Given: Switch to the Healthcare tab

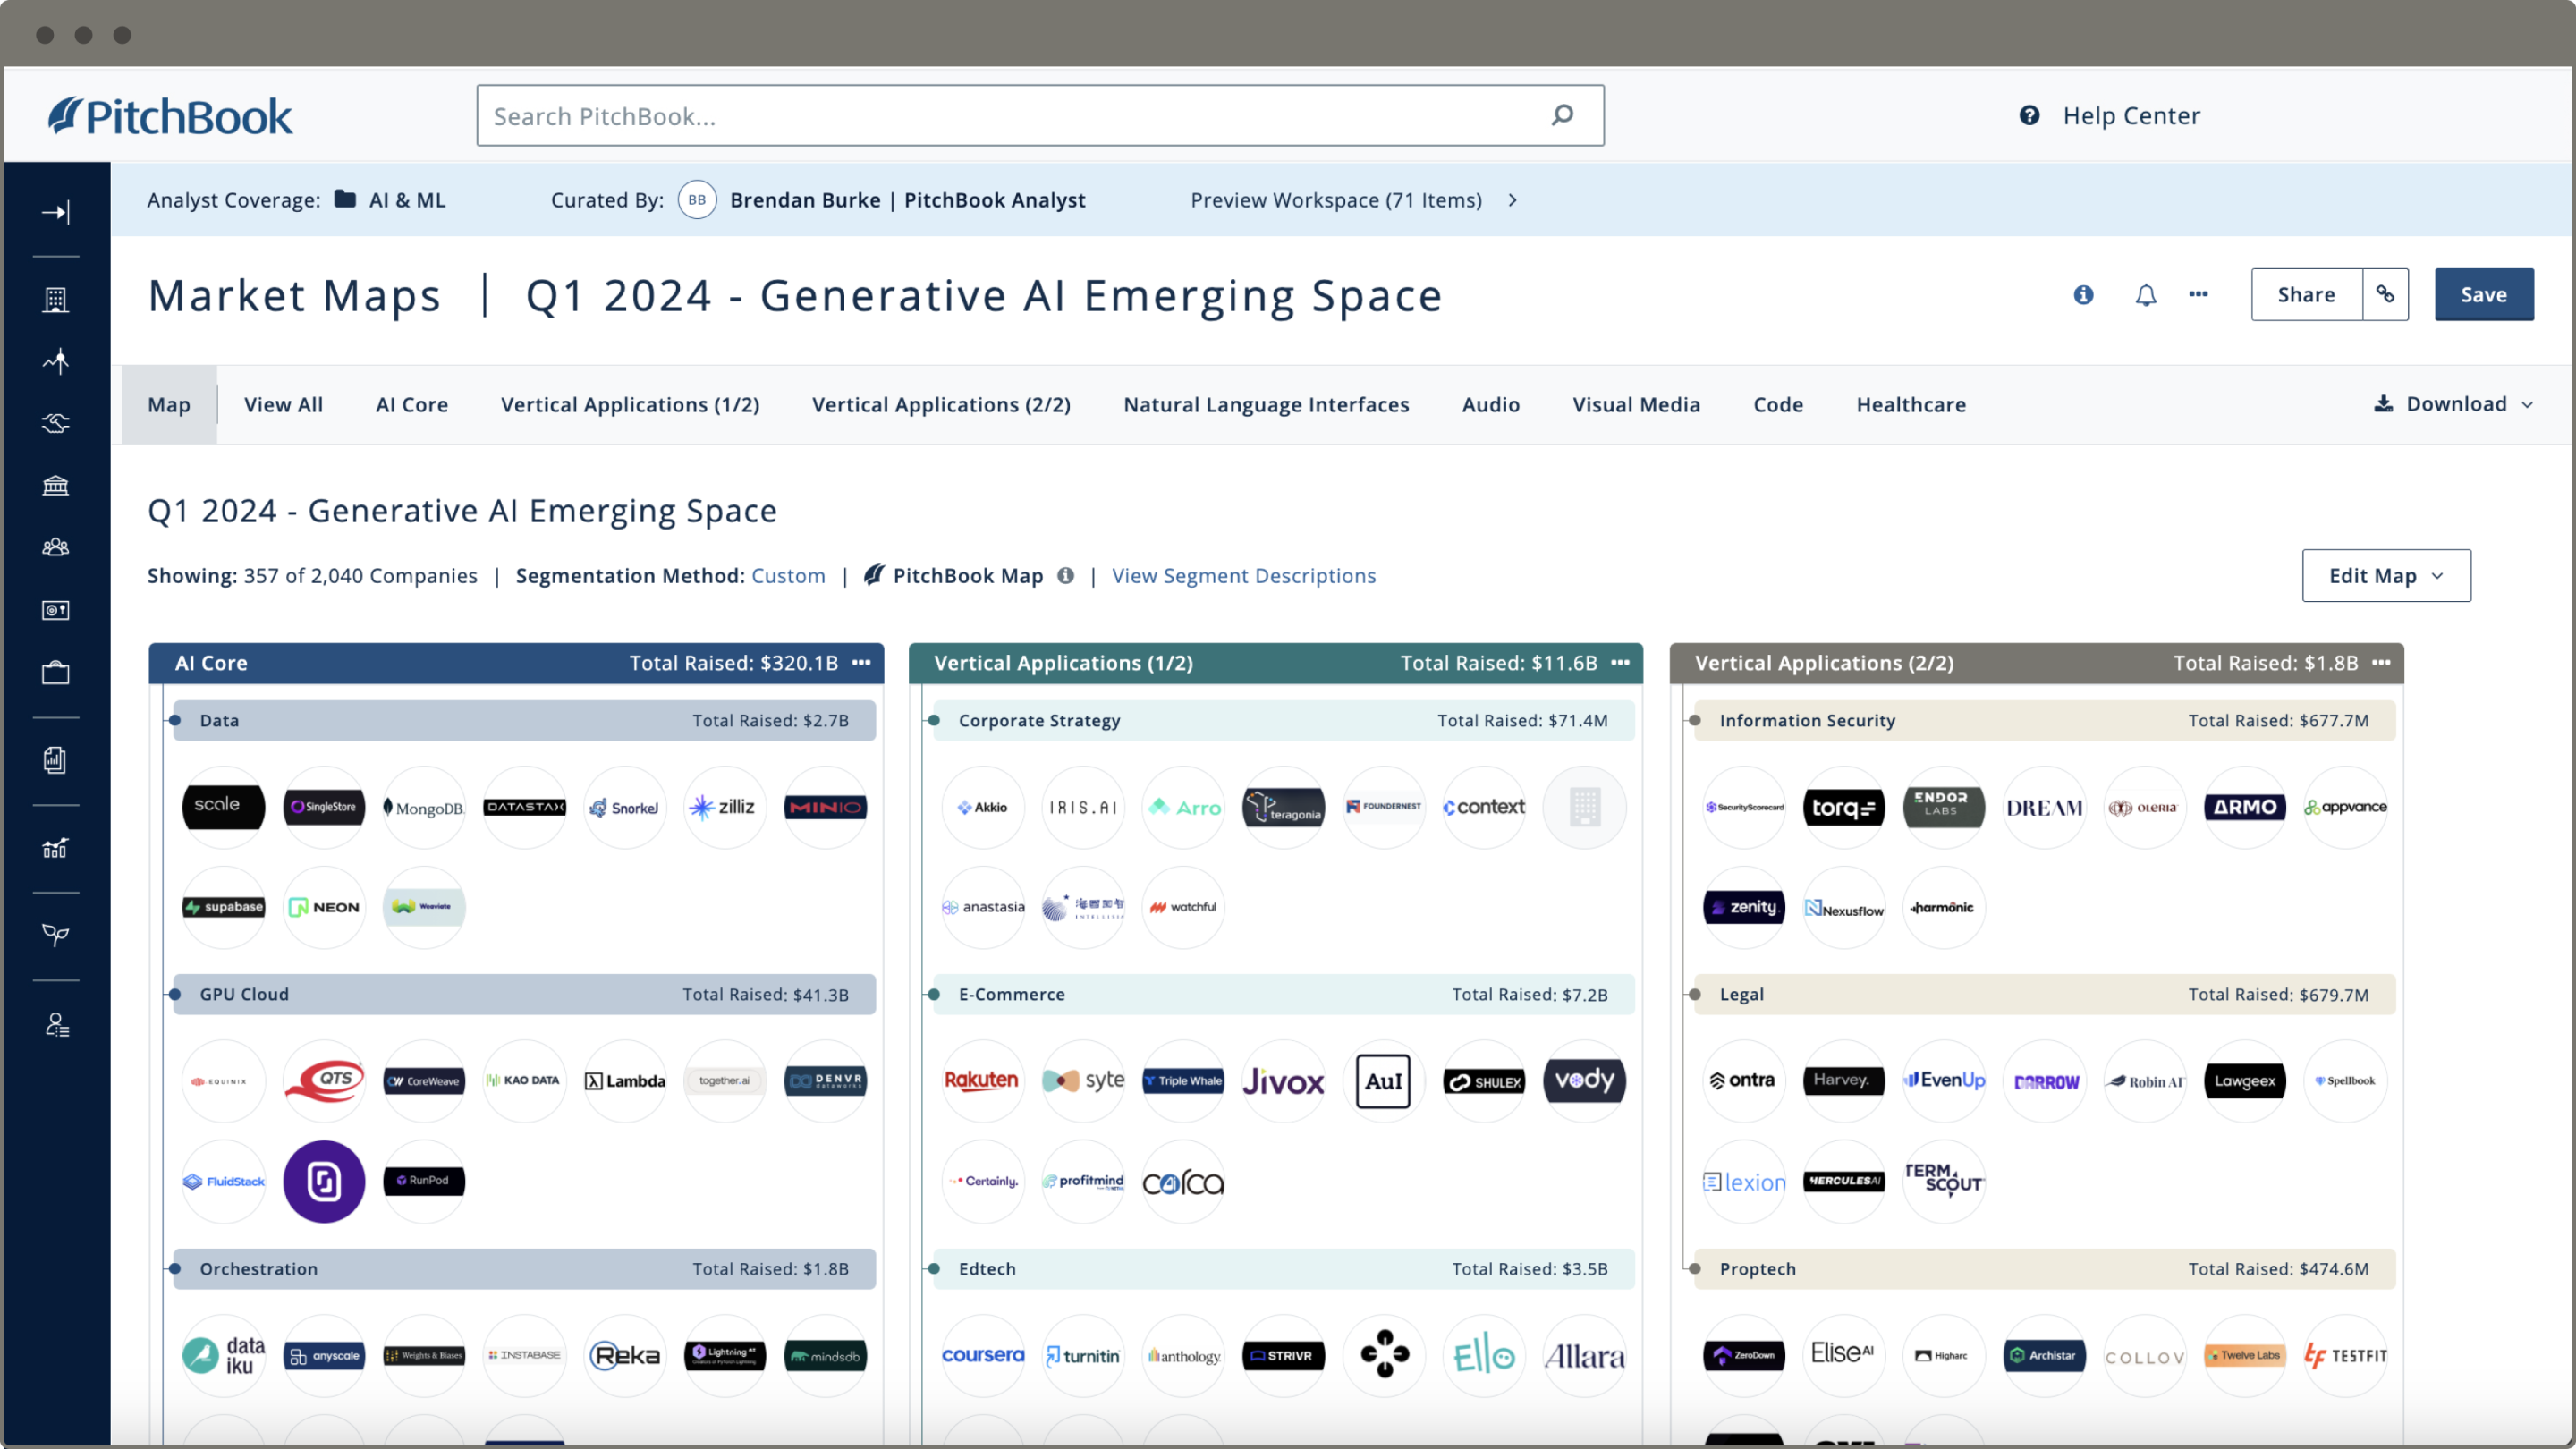Looking at the screenshot, I should click(x=1911, y=405).
